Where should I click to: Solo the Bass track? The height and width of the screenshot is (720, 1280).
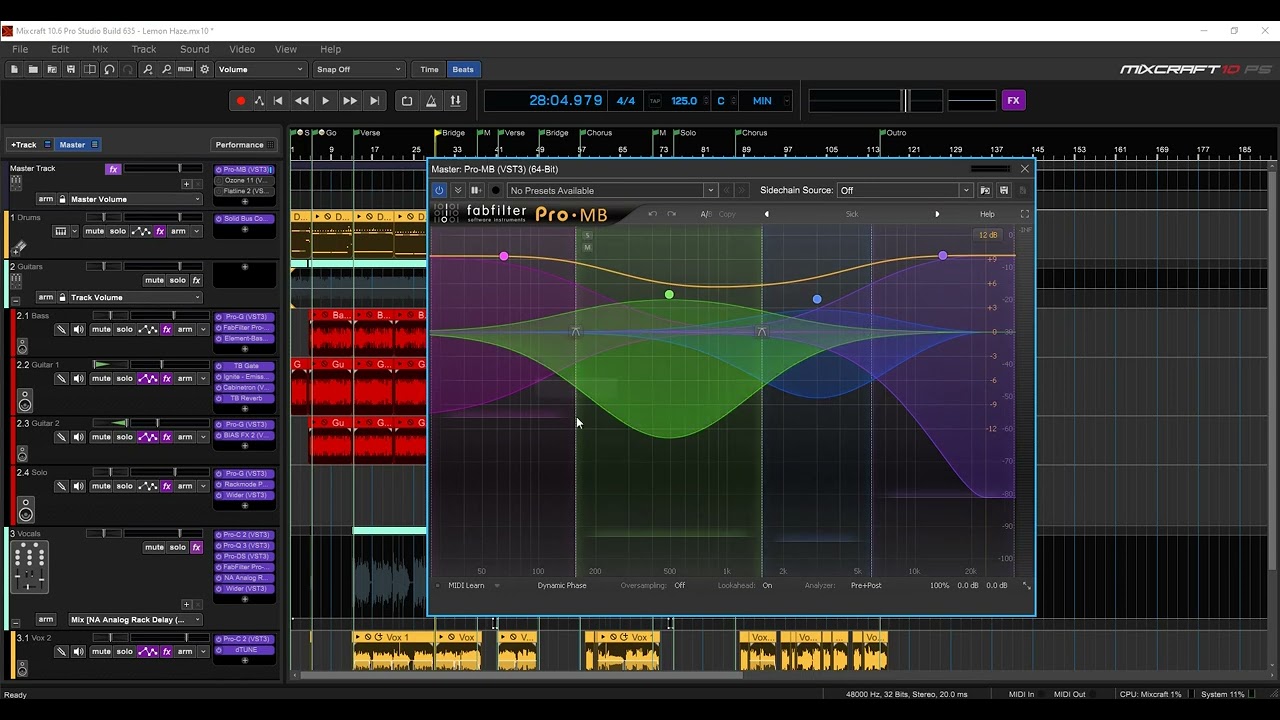coord(124,330)
